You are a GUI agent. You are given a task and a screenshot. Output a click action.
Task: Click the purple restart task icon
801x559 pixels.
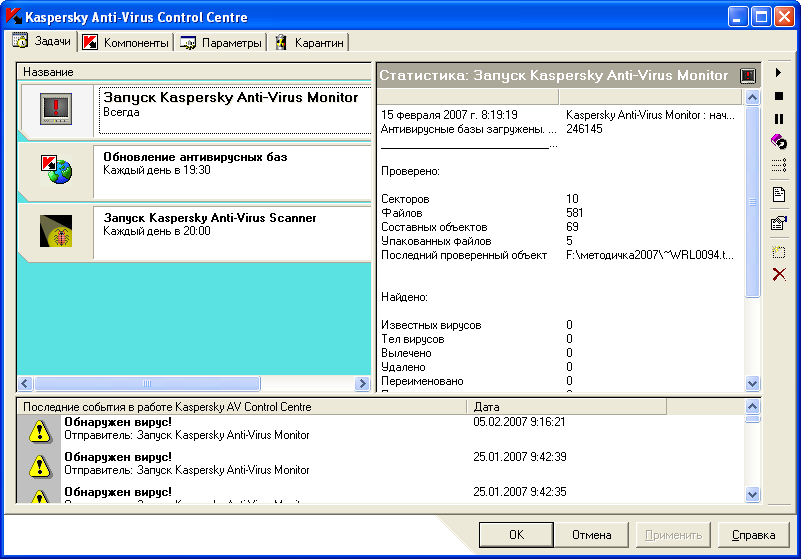[x=779, y=142]
